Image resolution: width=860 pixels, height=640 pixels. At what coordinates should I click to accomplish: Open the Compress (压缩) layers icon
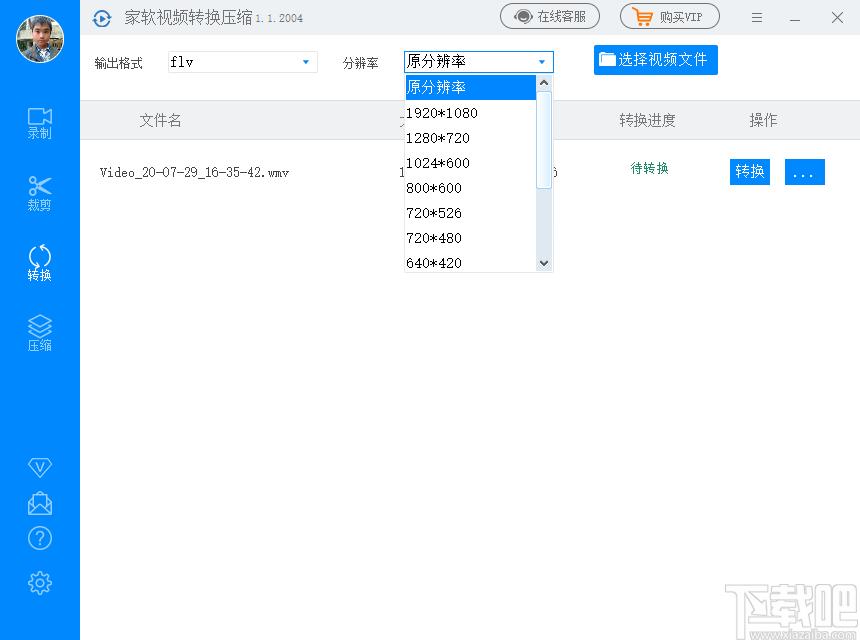(40, 333)
